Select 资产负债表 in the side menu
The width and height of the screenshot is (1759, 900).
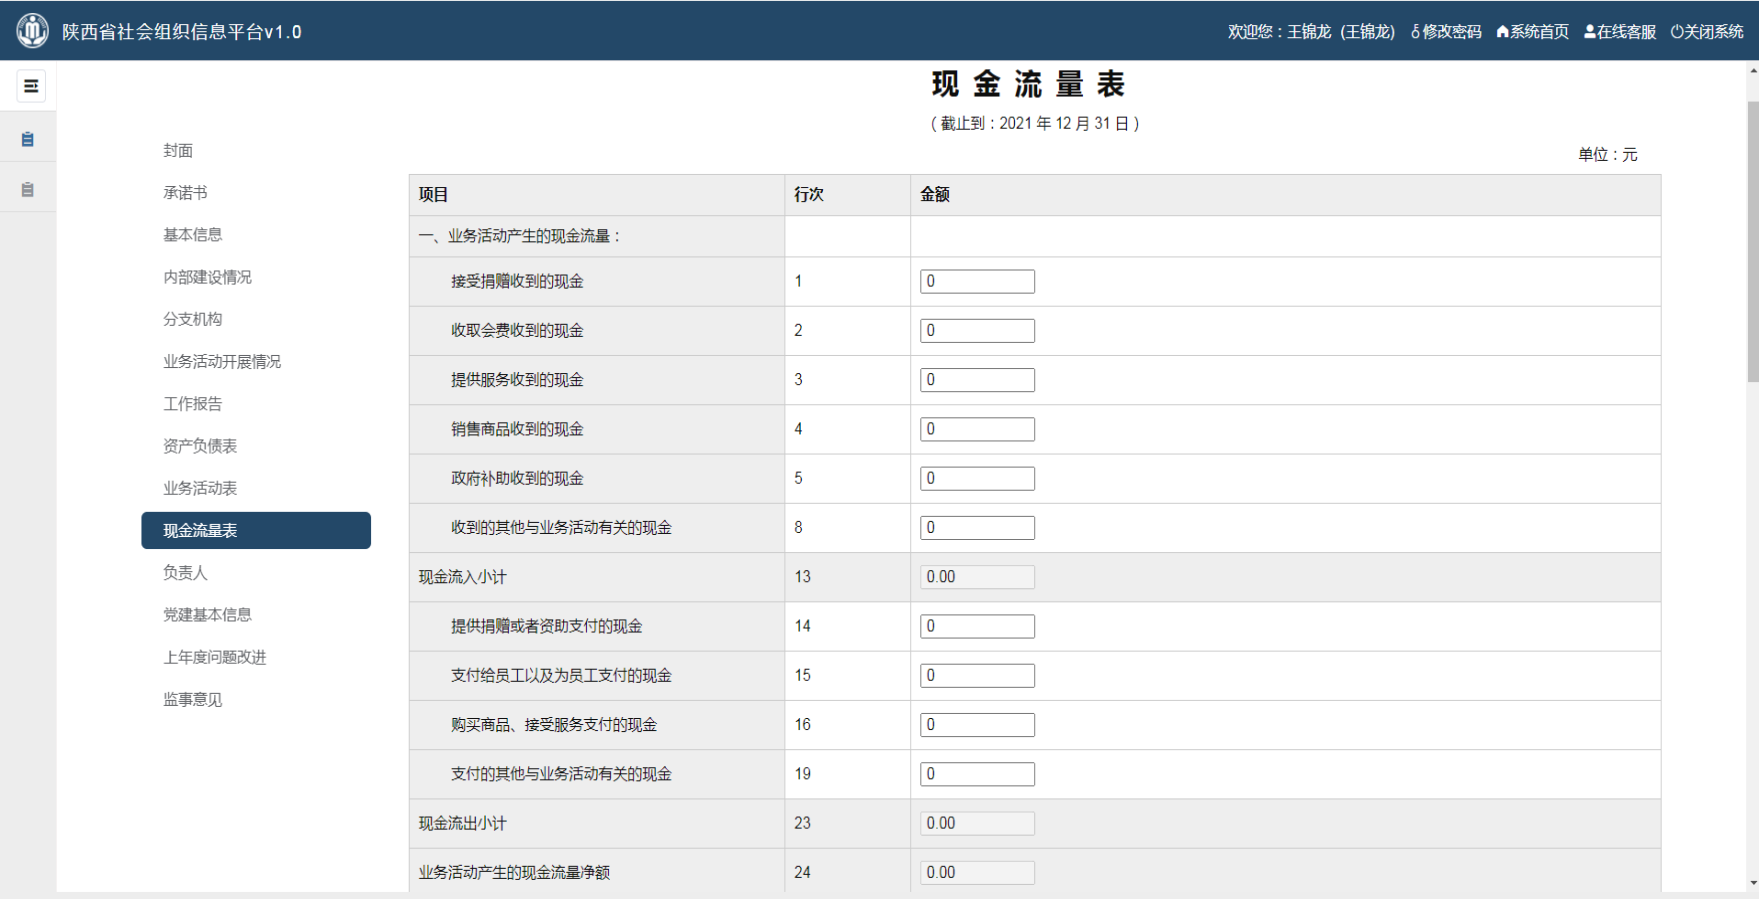[200, 446]
